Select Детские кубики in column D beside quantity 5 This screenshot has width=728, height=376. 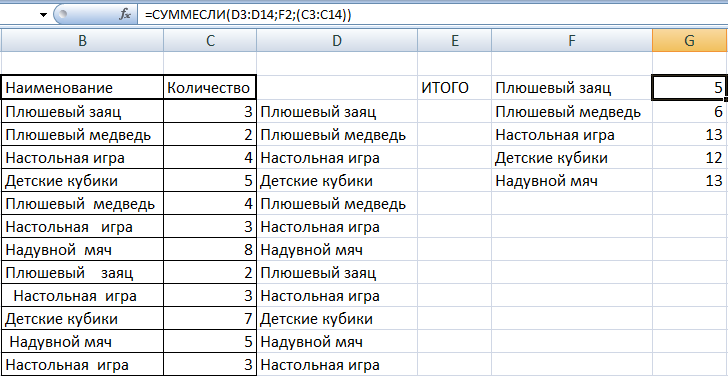(337, 181)
